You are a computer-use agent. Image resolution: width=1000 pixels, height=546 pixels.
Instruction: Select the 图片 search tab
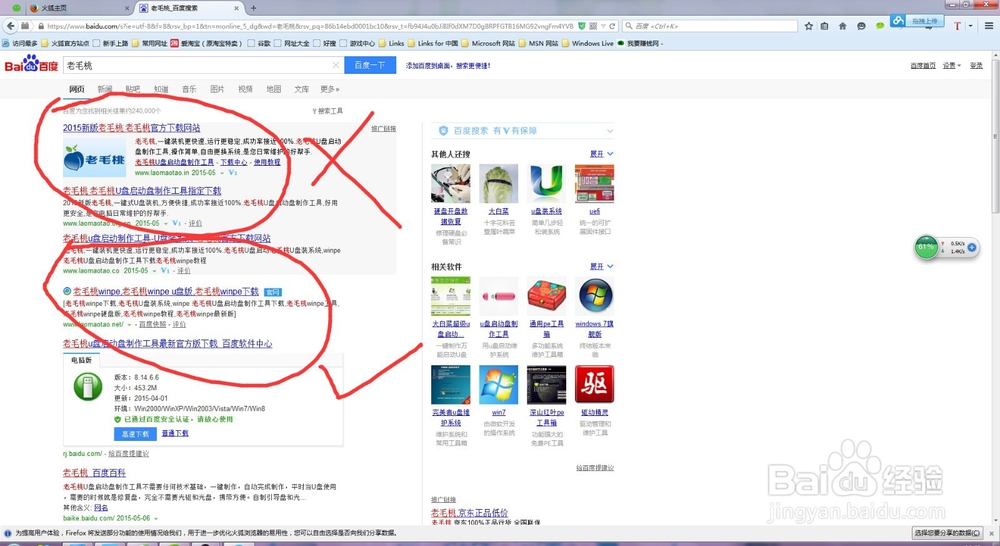pyautogui.click(x=217, y=89)
